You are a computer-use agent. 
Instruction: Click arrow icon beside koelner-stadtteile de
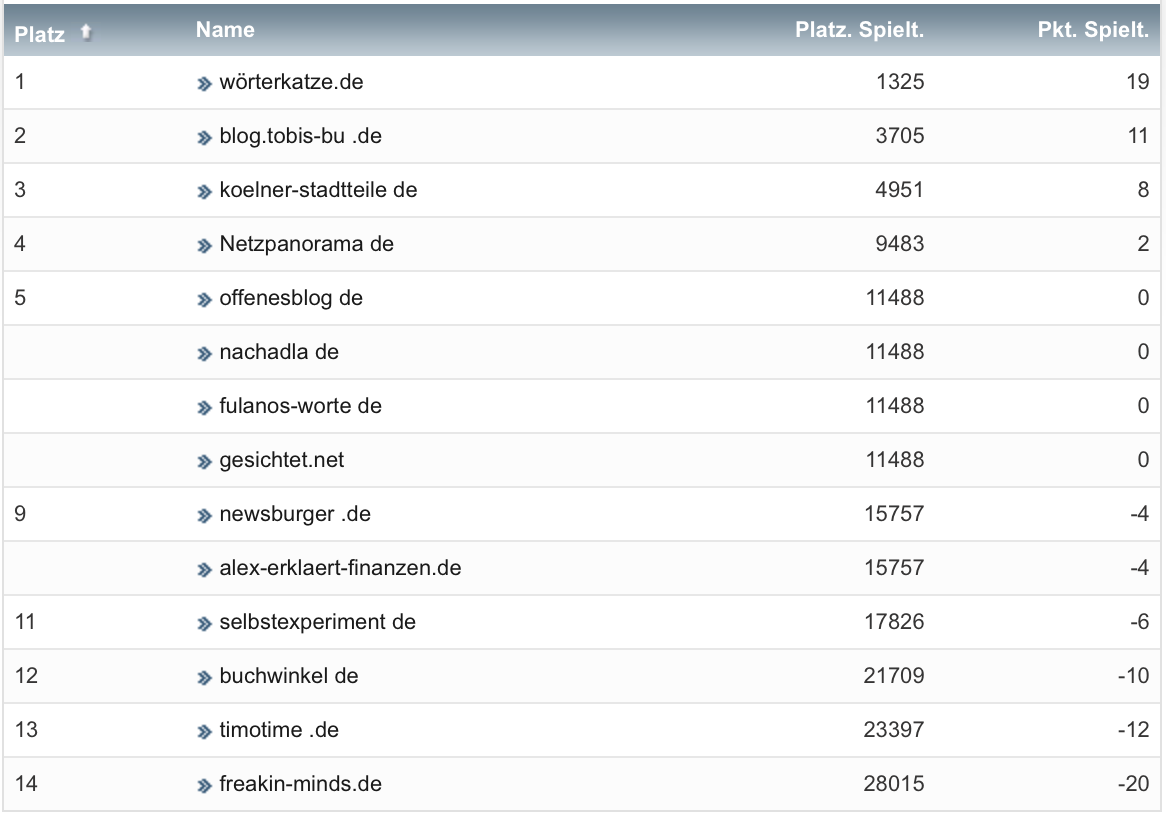(x=204, y=192)
